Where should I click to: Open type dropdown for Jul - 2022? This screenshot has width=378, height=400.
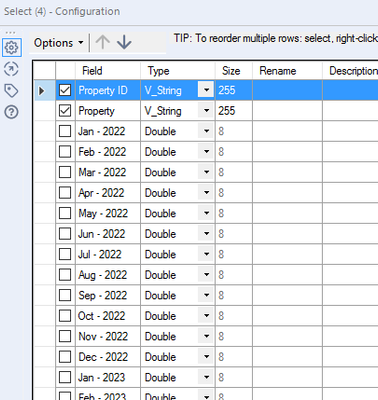(x=206, y=254)
